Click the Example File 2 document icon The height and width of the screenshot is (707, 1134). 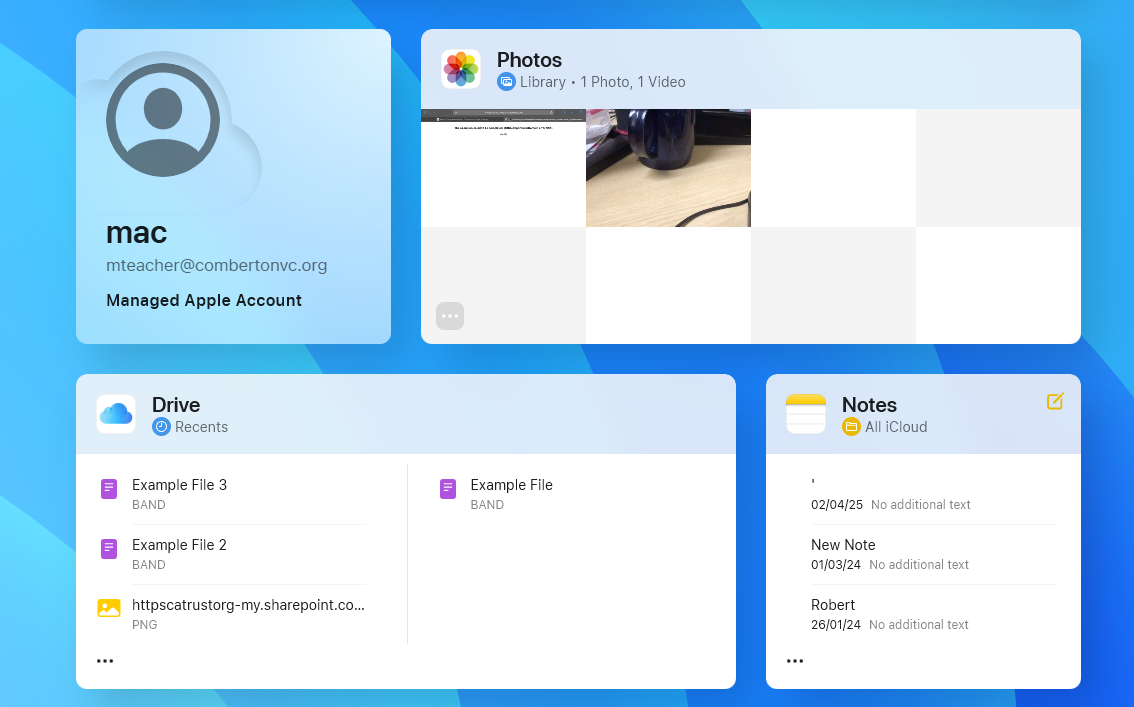tap(108, 549)
